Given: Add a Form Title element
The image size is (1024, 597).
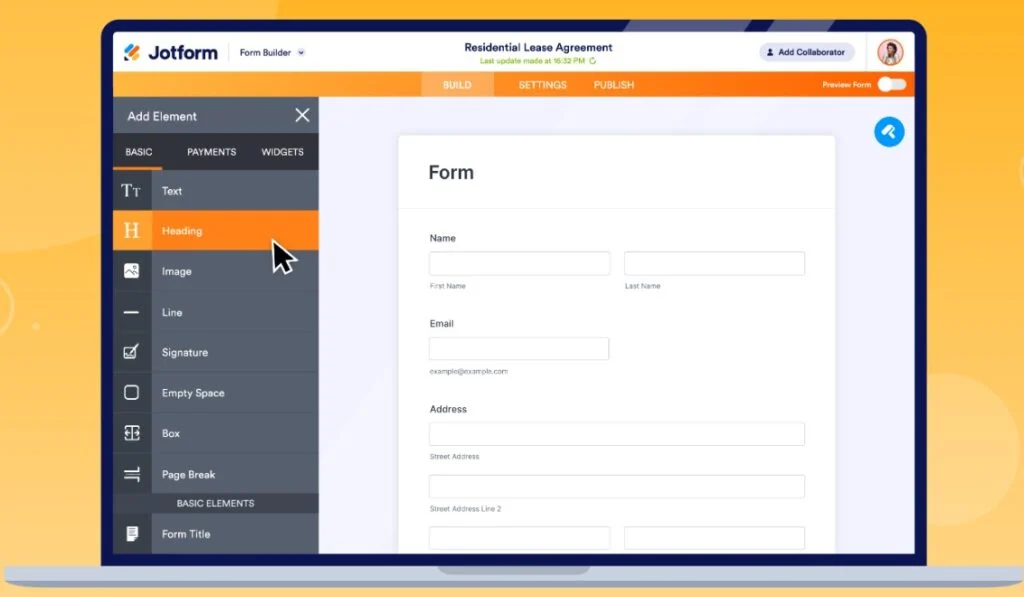Looking at the screenshot, I should click(x=131, y=533).
